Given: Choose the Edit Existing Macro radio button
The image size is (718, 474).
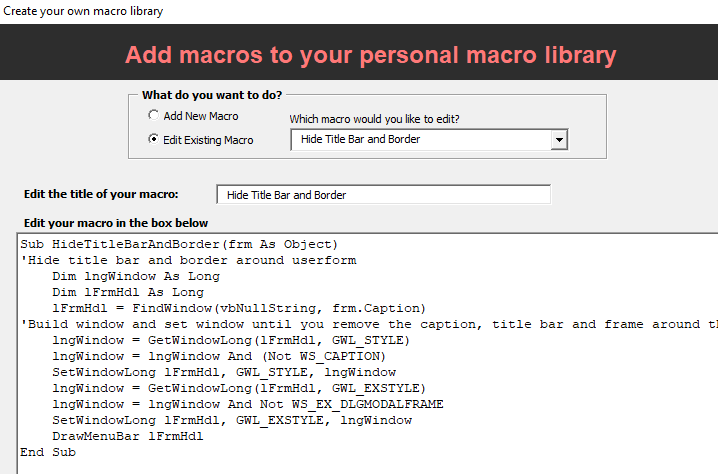Looking at the screenshot, I should coord(154,139).
